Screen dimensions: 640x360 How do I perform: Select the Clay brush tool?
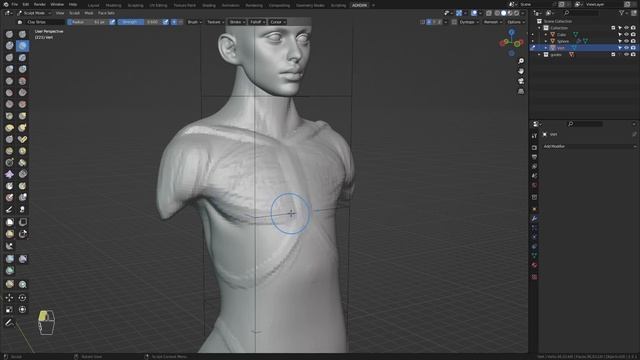[9, 46]
